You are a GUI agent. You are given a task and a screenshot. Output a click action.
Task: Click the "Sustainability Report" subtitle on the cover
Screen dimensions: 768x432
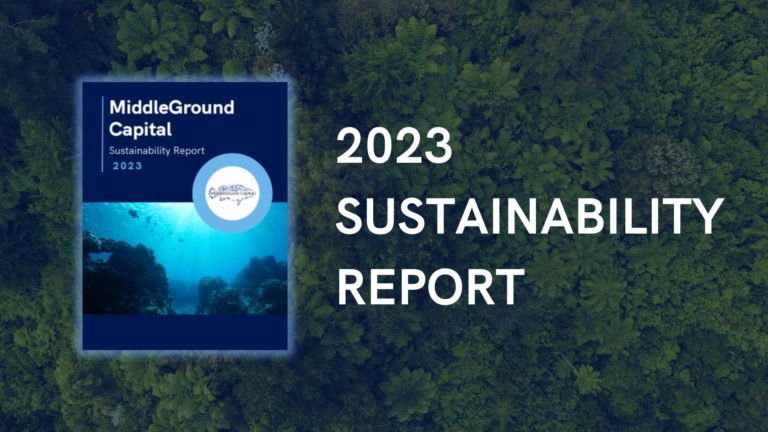(157, 150)
